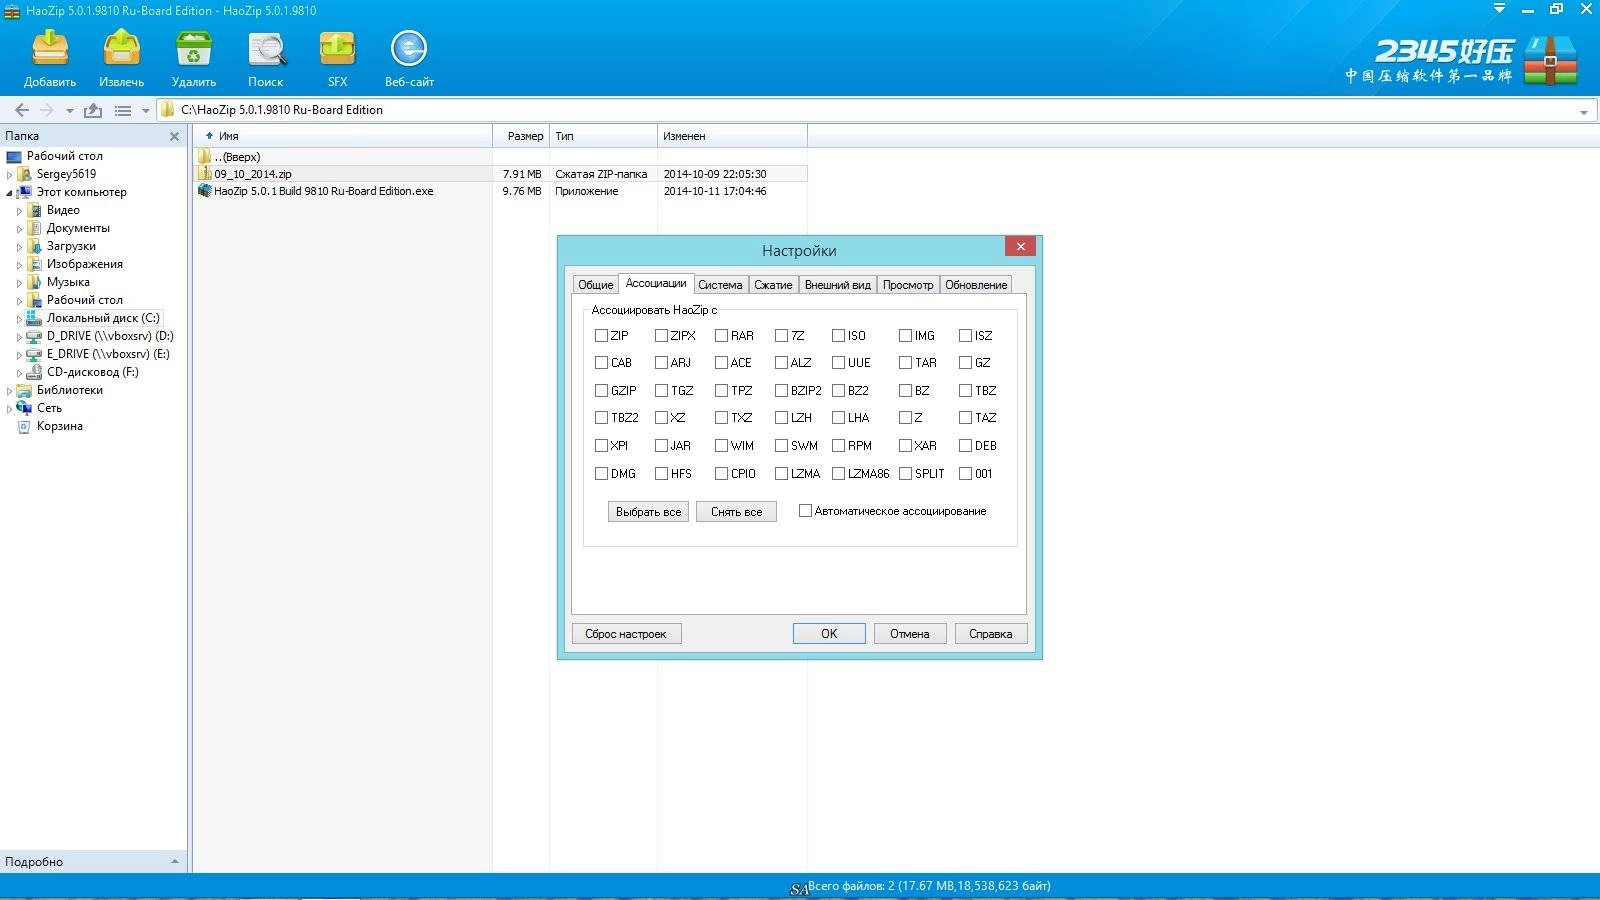
Task: Enable the ZIP association checkbox
Action: click(x=601, y=336)
